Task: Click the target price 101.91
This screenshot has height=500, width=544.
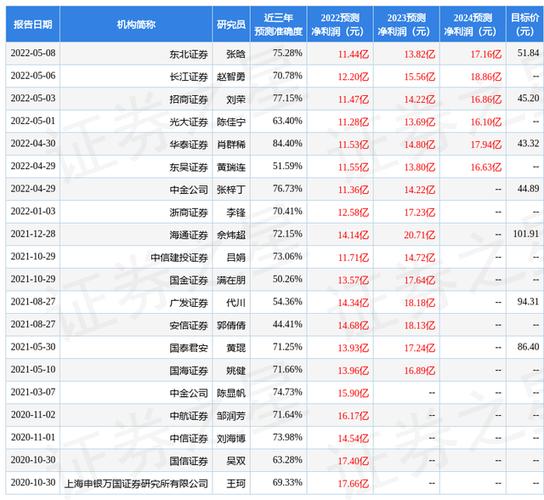Action: tap(526, 234)
